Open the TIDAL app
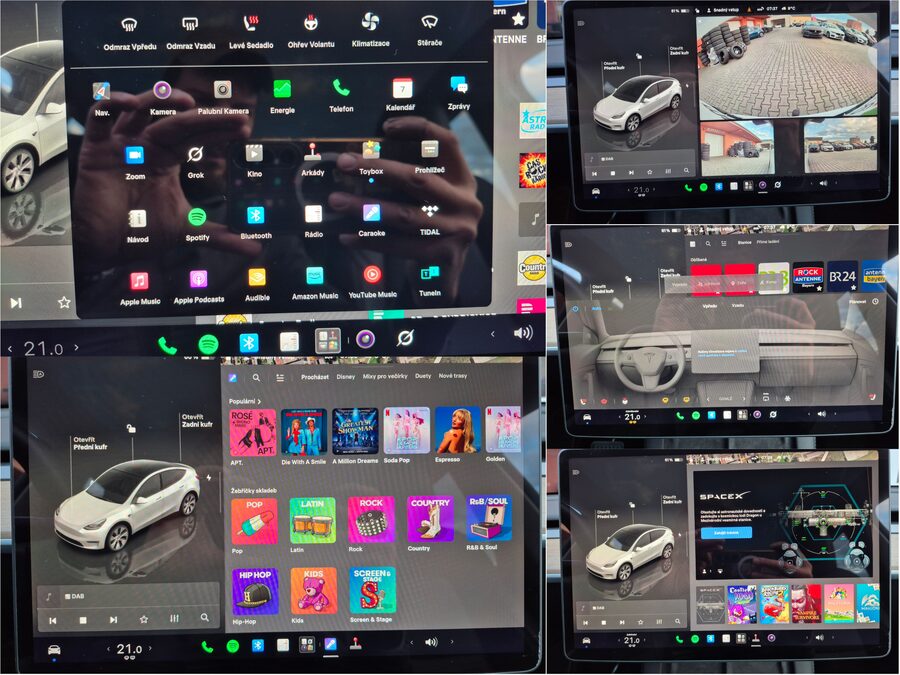The width and height of the screenshot is (900, 675). point(429,211)
